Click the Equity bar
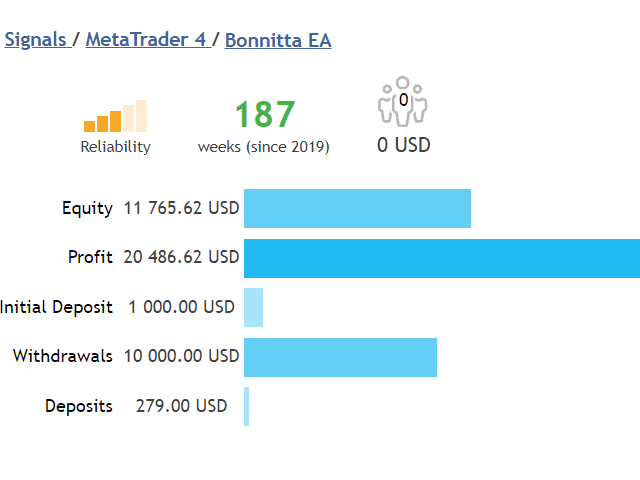This screenshot has height=480, width=640. click(x=357, y=208)
